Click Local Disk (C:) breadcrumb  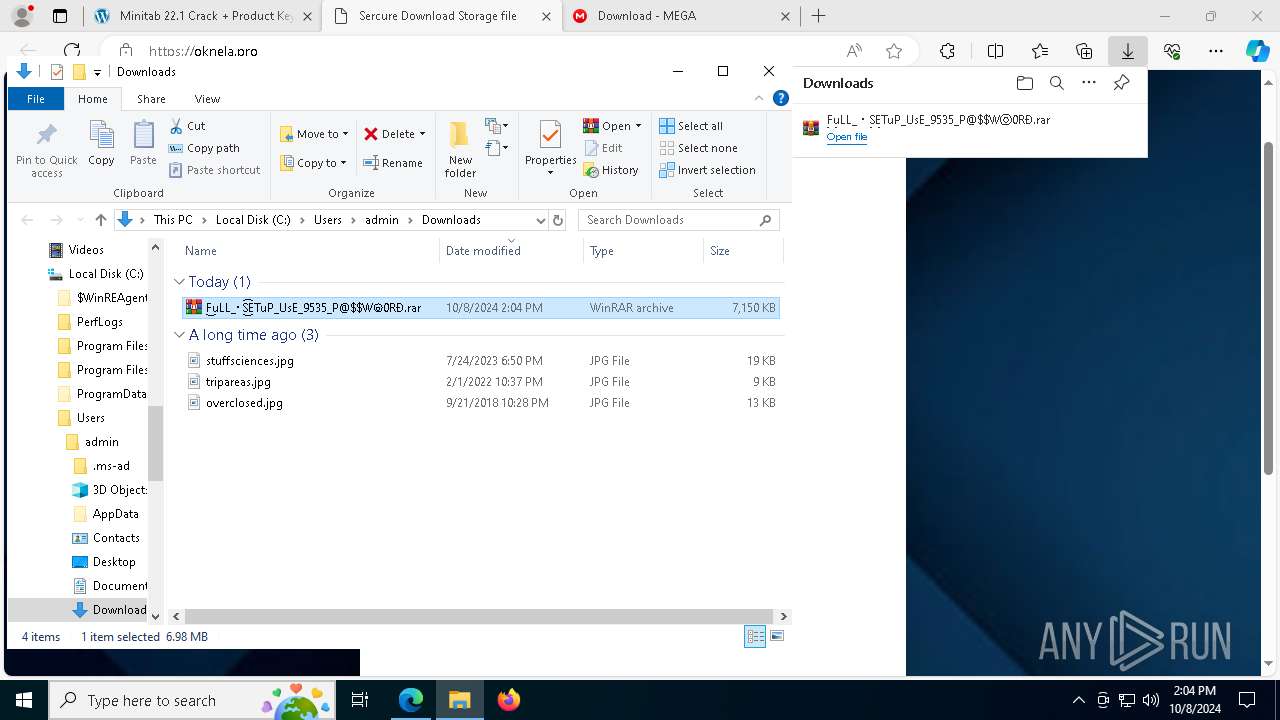pyautogui.click(x=253, y=220)
